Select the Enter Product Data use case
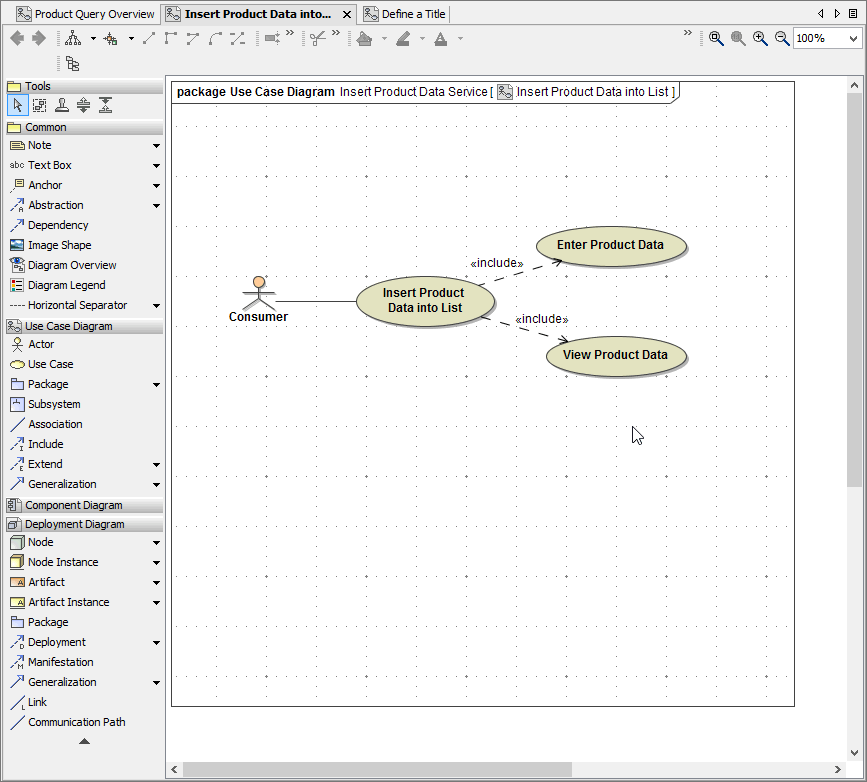The height and width of the screenshot is (782, 867). point(610,245)
